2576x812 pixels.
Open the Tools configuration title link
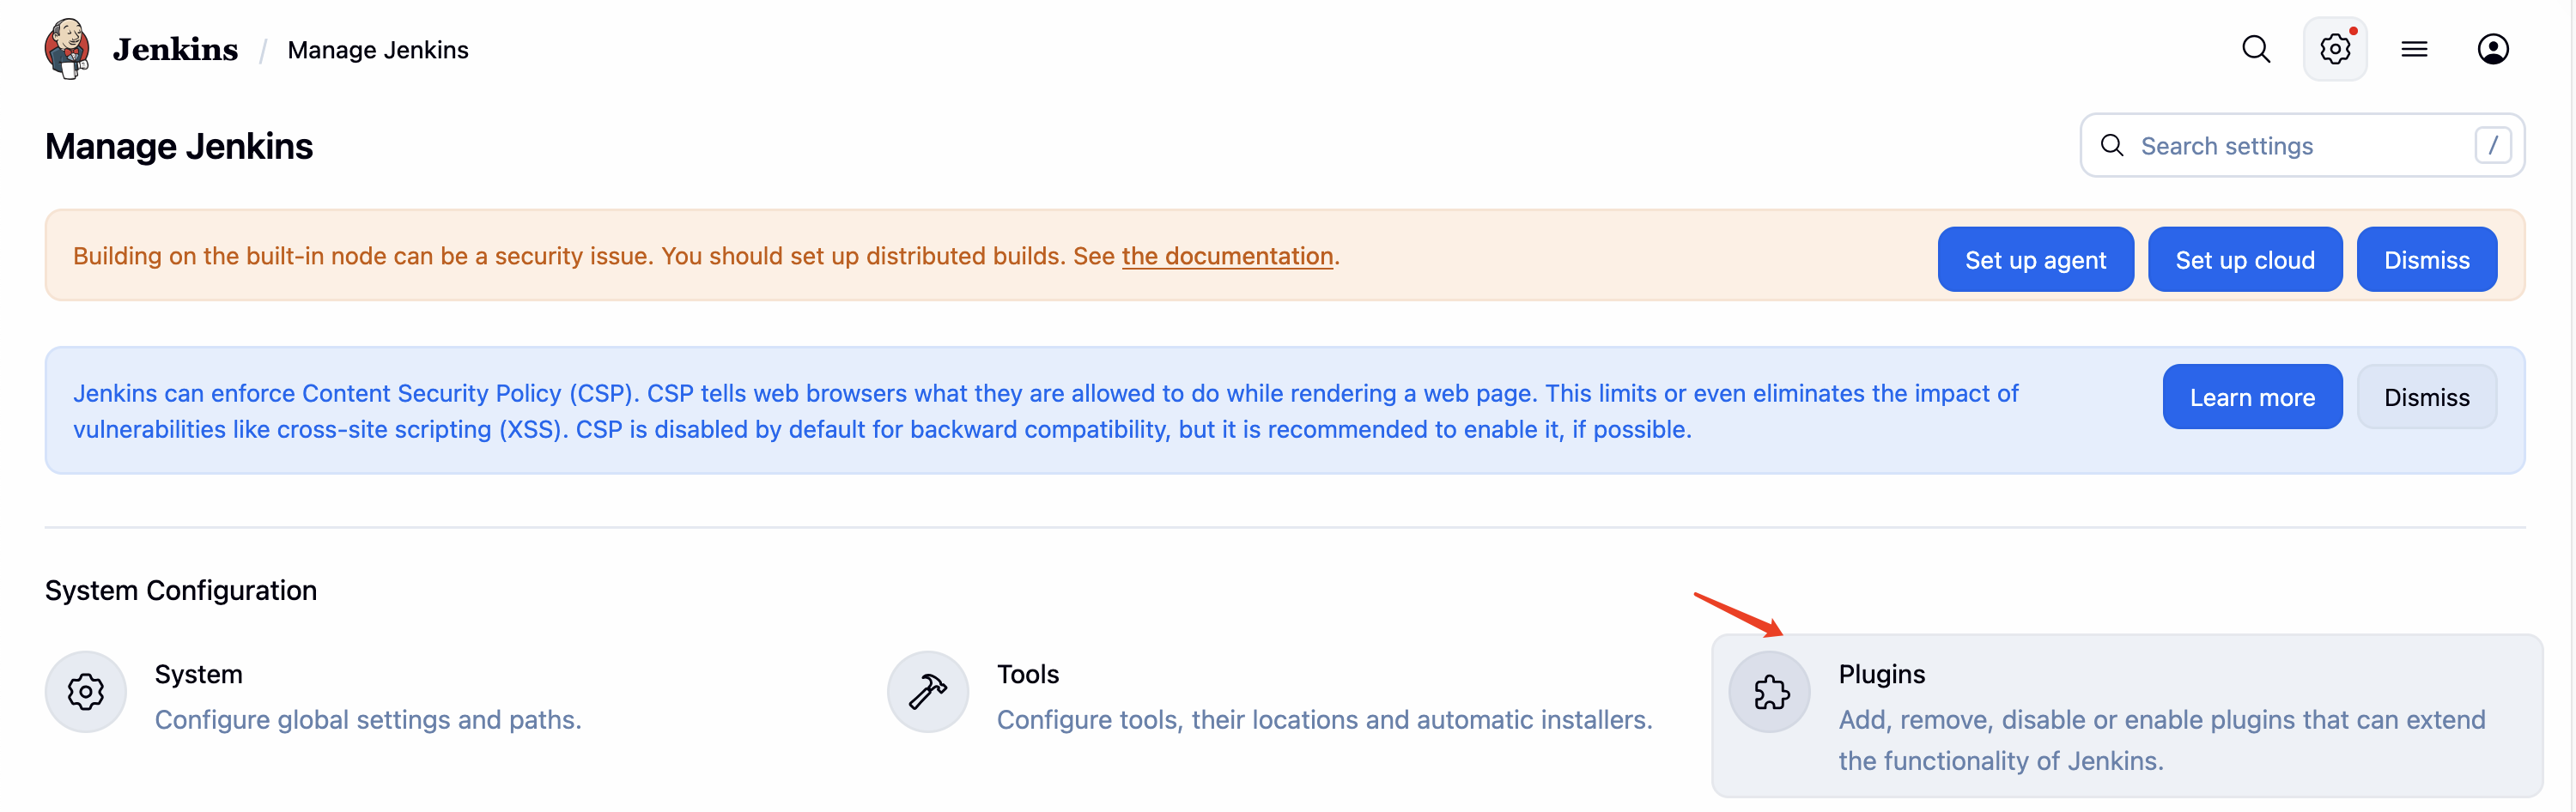[x=1027, y=674]
